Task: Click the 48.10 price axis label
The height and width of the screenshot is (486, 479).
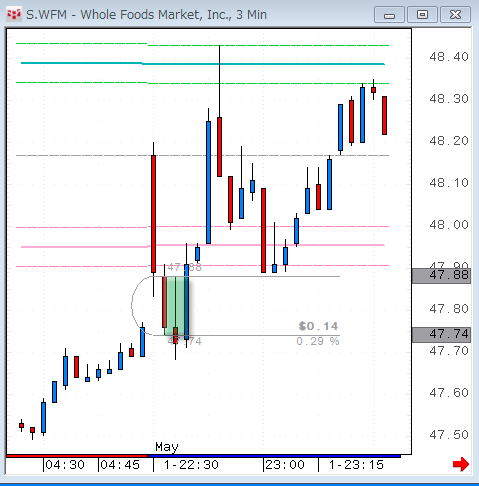Action: (x=449, y=183)
